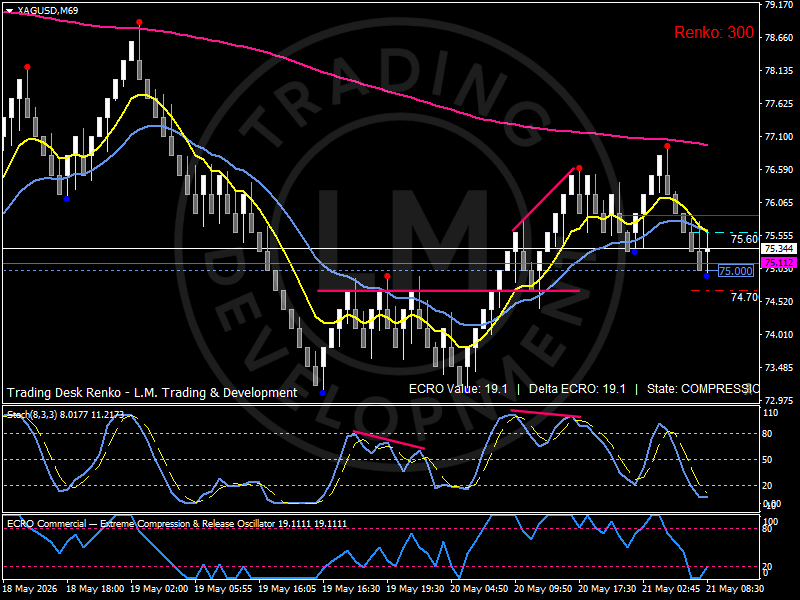Click the 78.660 price axis value
800x600 pixels.
[x=779, y=37]
